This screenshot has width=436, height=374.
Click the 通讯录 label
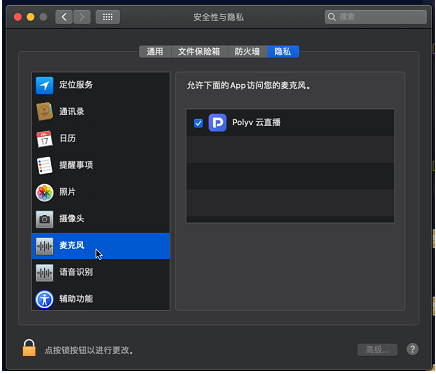[x=72, y=111]
